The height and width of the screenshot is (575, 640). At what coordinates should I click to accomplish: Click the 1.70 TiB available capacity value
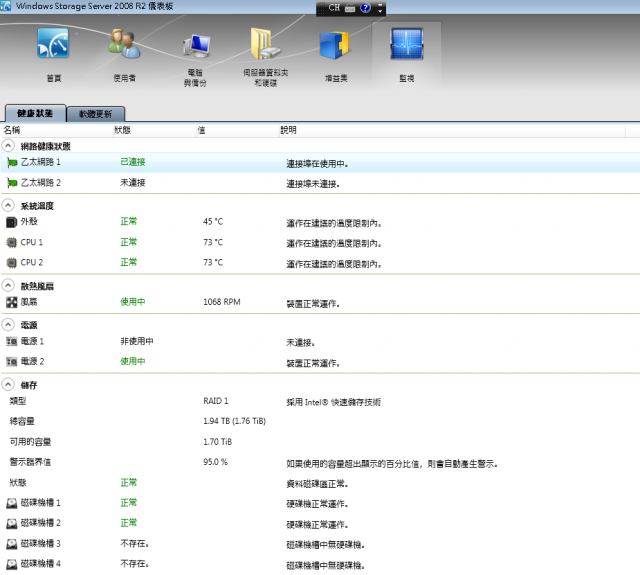(x=218, y=442)
